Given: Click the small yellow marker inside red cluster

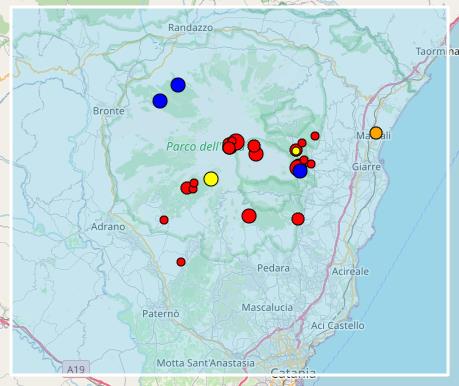Looking at the screenshot, I should coord(296,151).
